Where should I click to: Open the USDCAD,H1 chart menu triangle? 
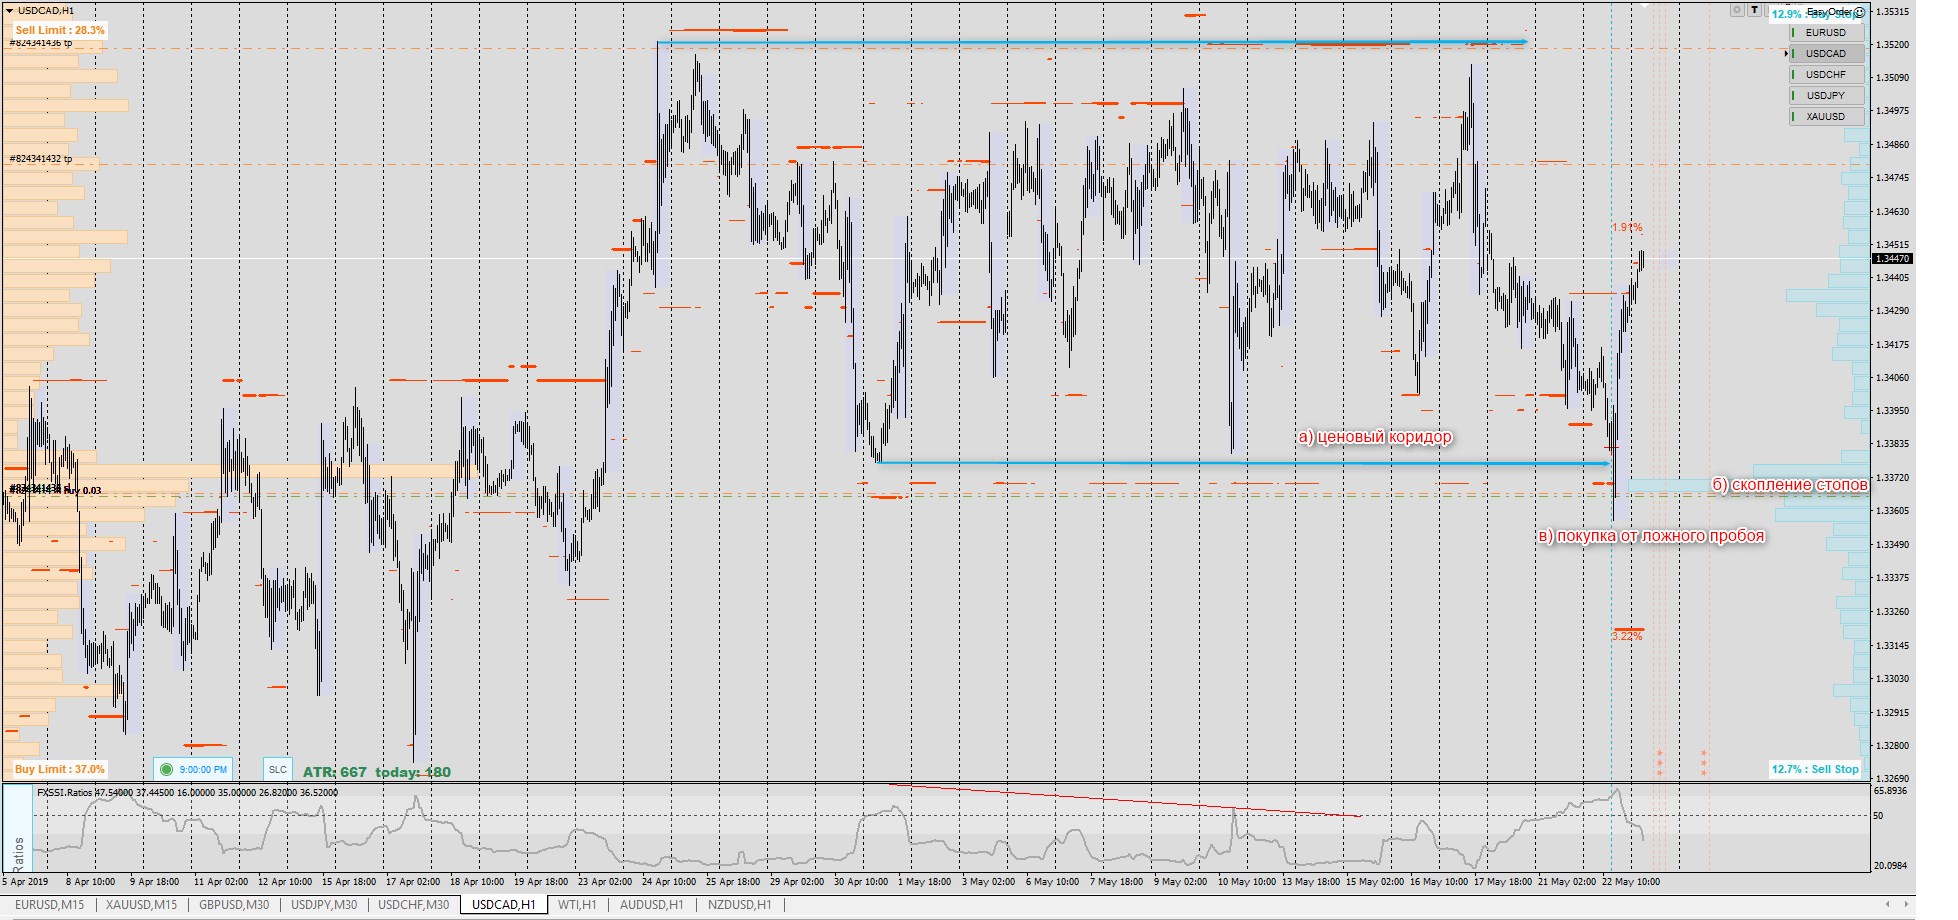click(11, 11)
